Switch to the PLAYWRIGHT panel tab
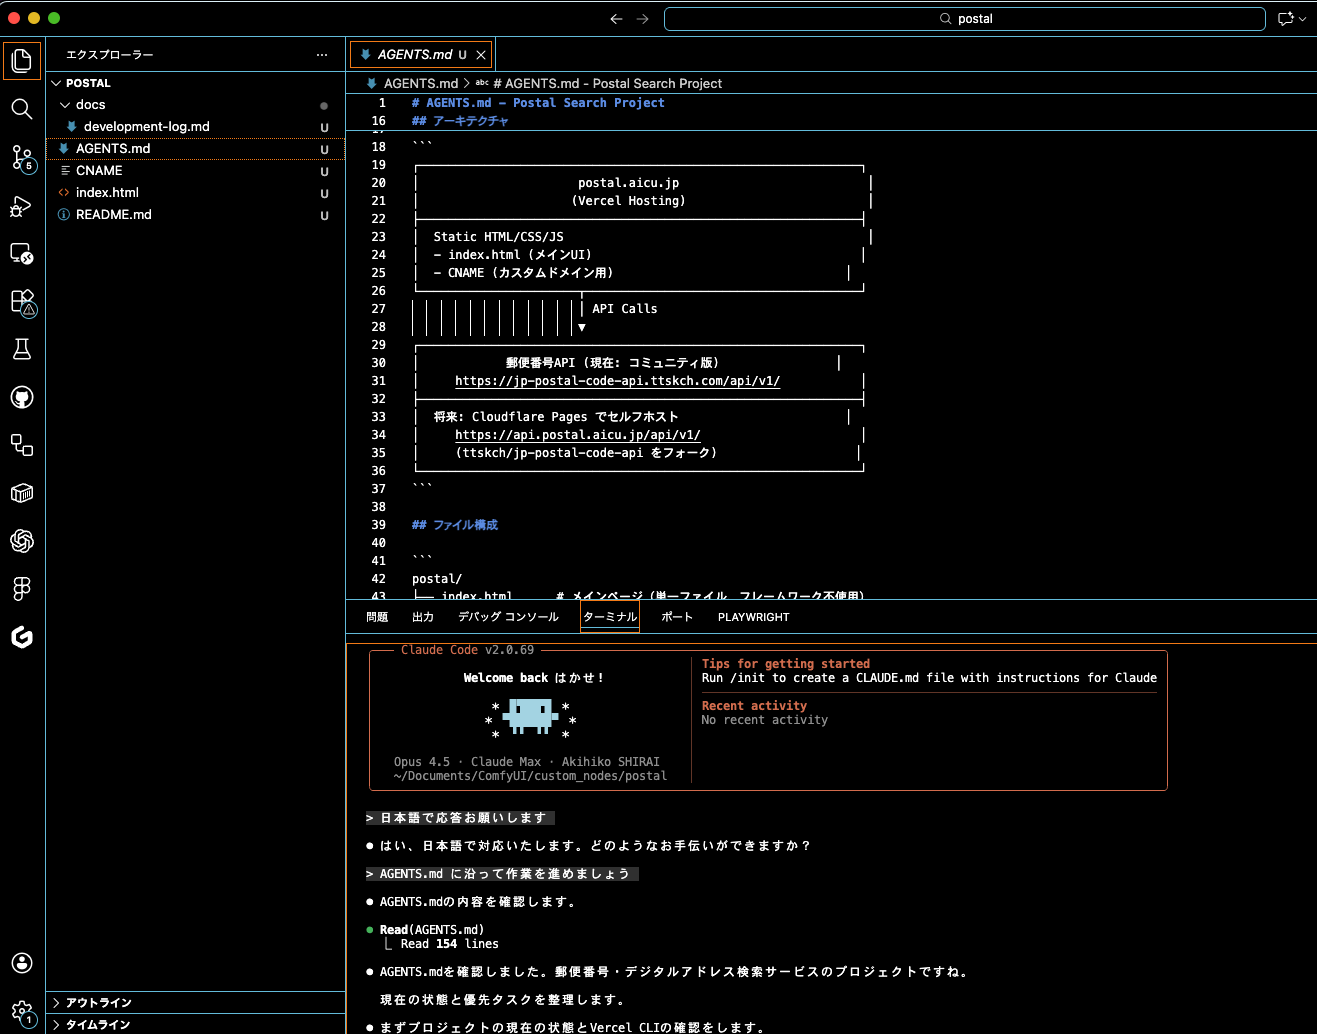Screen dimensions: 1317x1034 click(x=753, y=617)
